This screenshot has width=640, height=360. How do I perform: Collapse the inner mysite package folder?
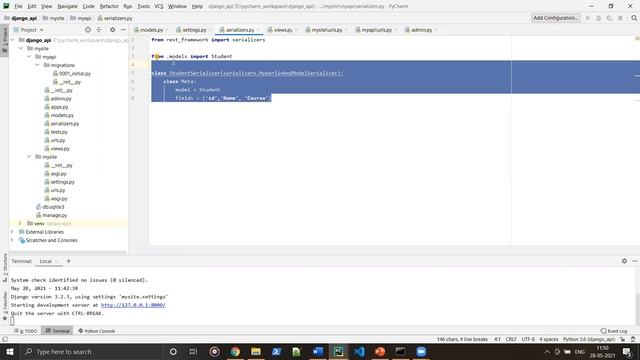coord(29,157)
